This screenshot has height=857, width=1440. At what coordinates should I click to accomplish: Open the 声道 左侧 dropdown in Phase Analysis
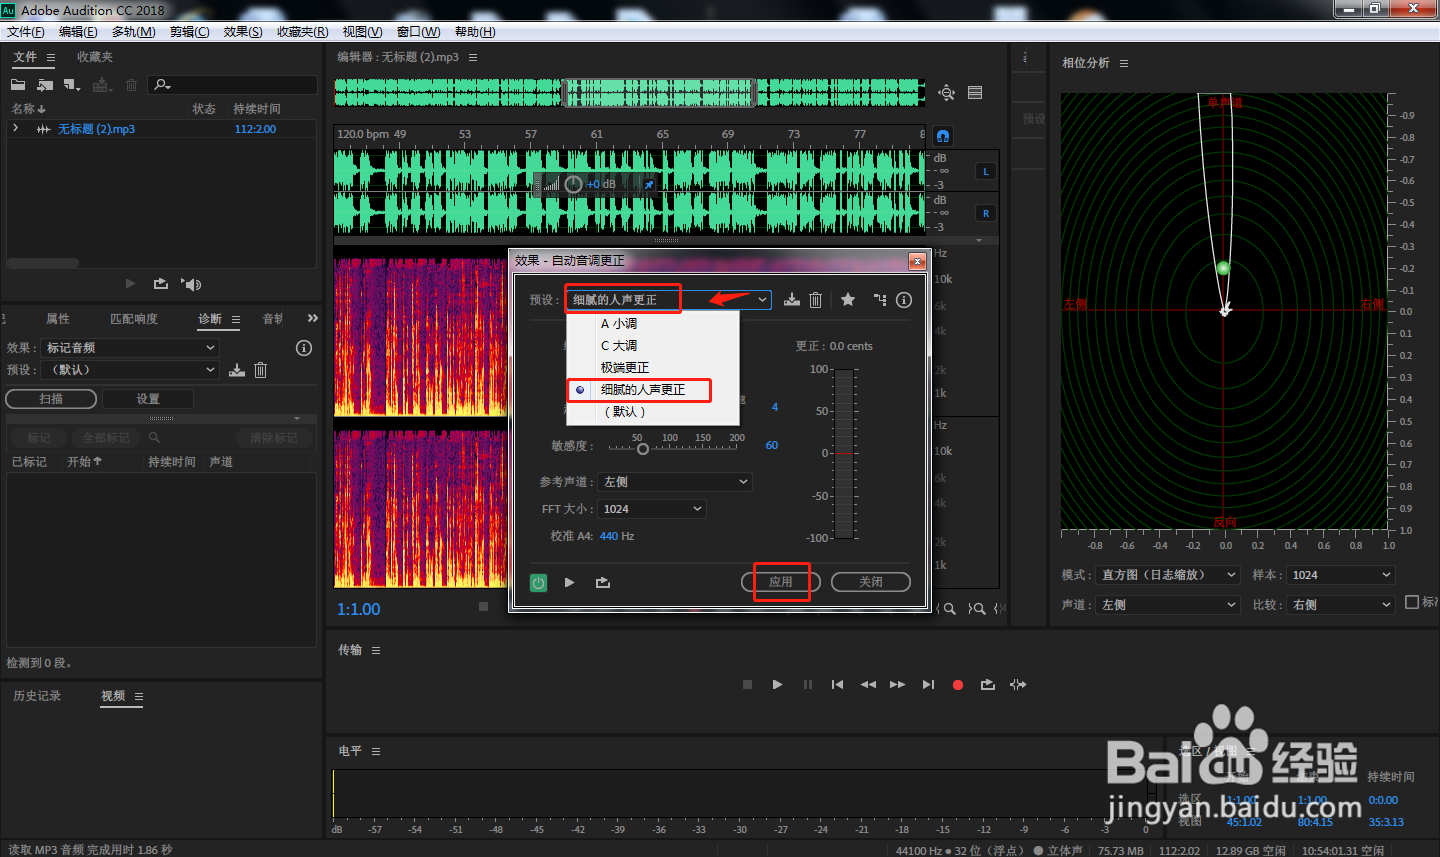[1168, 605]
